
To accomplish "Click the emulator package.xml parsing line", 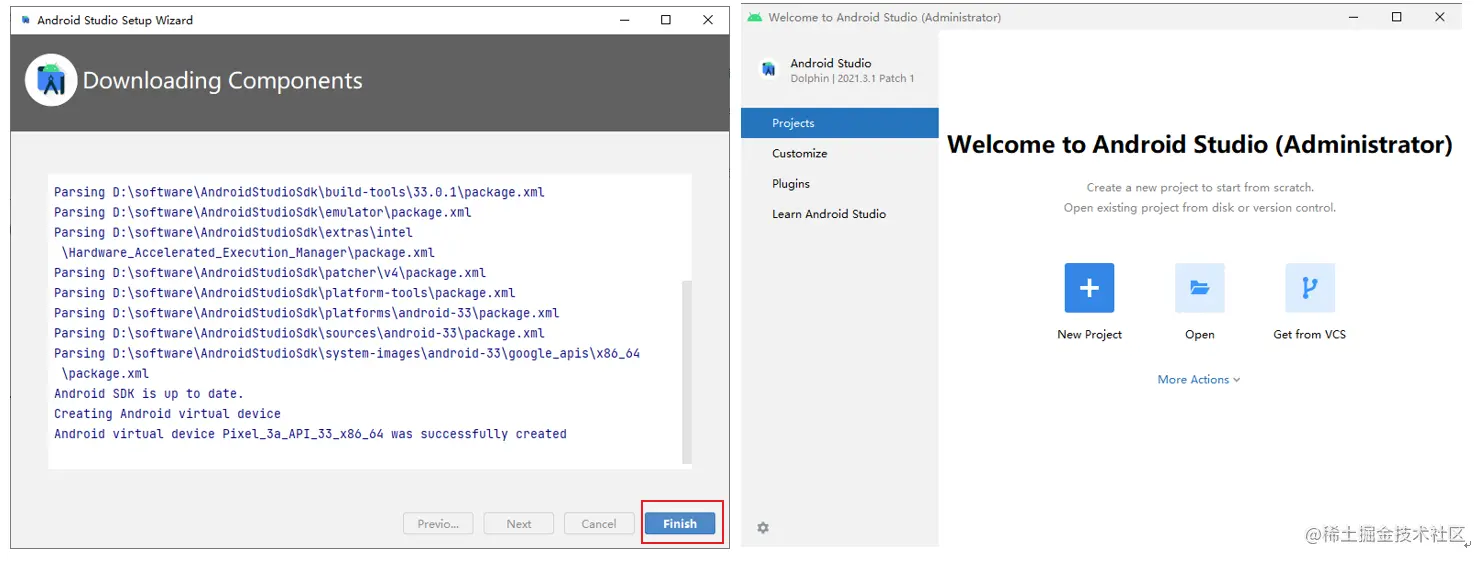I will 262,212.
